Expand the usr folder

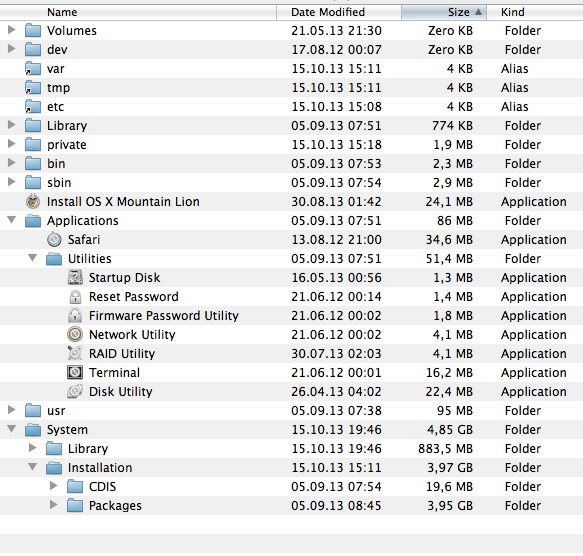[x=12, y=410]
